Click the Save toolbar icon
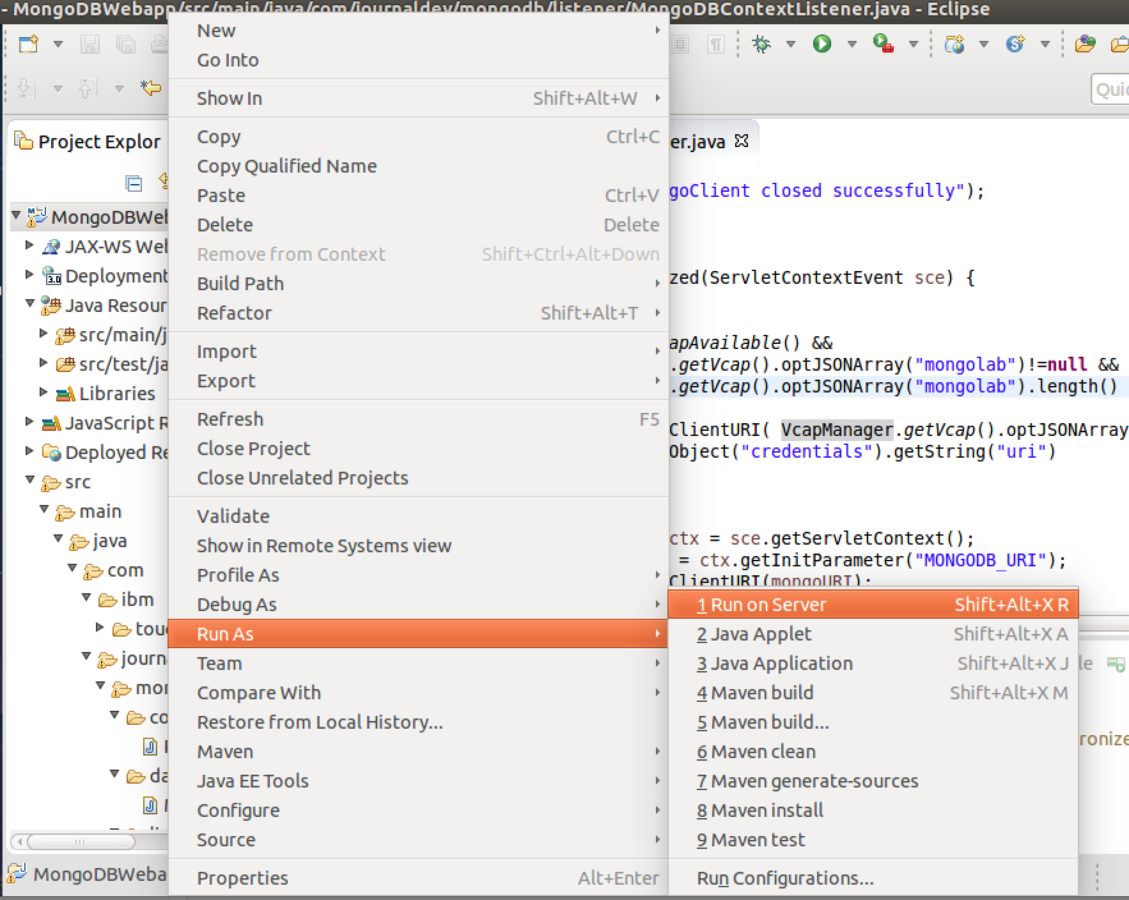This screenshot has width=1129, height=900. click(x=90, y=44)
